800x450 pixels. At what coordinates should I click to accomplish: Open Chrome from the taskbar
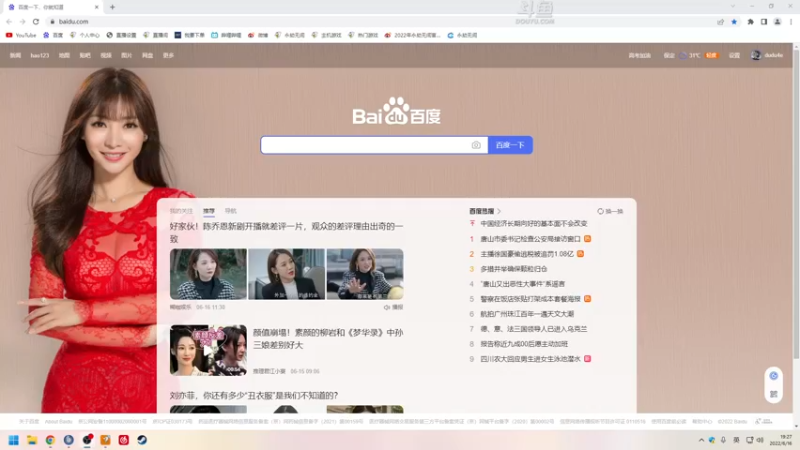51,440
